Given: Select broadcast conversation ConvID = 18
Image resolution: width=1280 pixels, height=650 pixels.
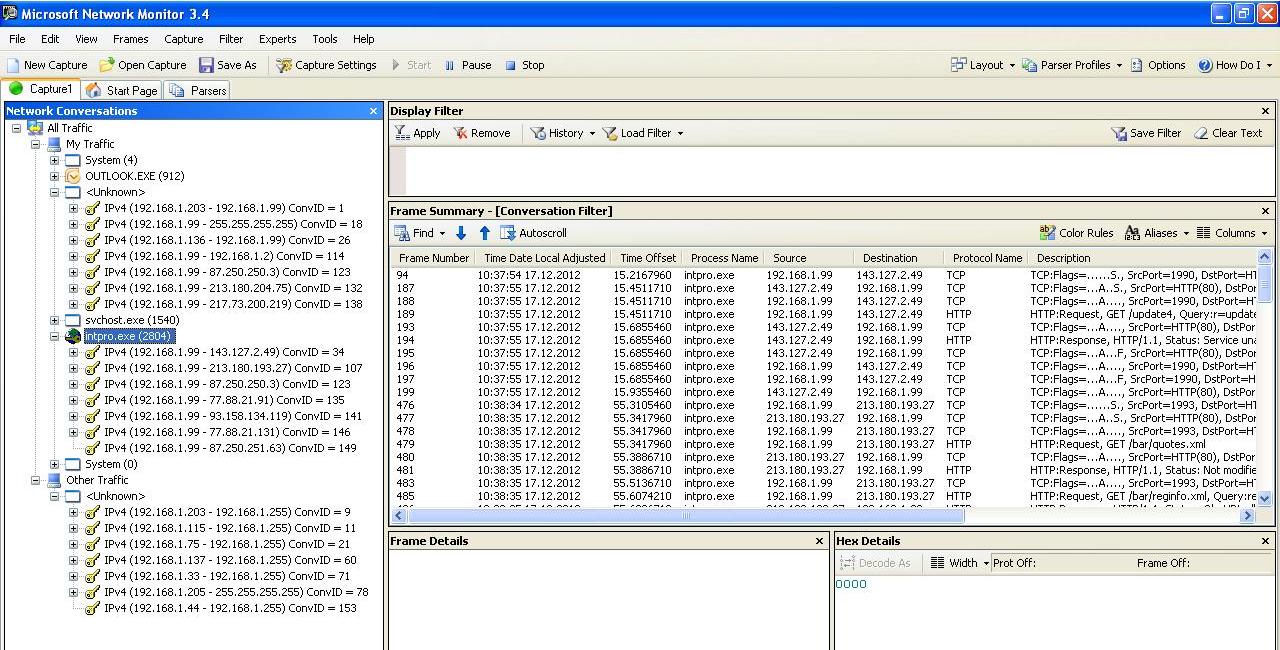Looking at the screenshot, I should point(233,224).
